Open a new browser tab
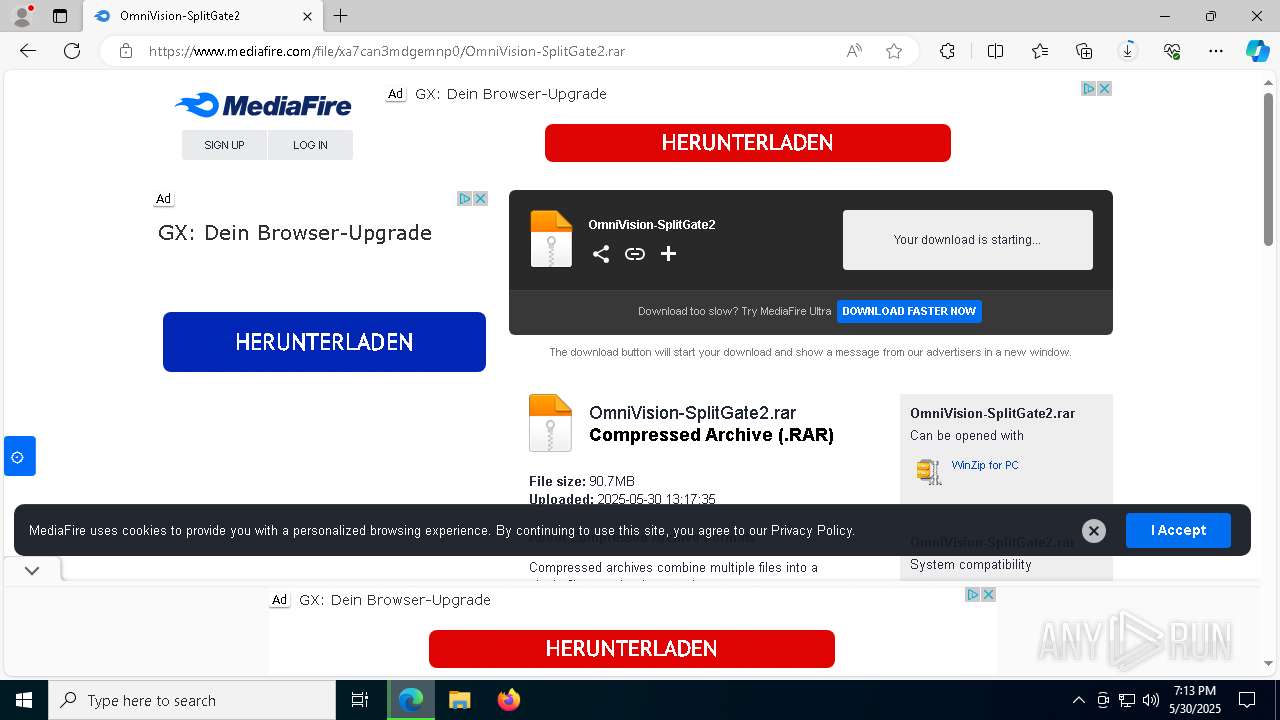This screenshot has width=1280, height=720. 341,16
